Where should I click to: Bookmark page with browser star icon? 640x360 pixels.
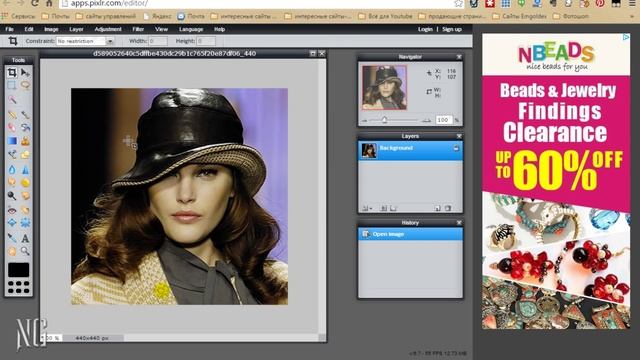tap(458, 4)
